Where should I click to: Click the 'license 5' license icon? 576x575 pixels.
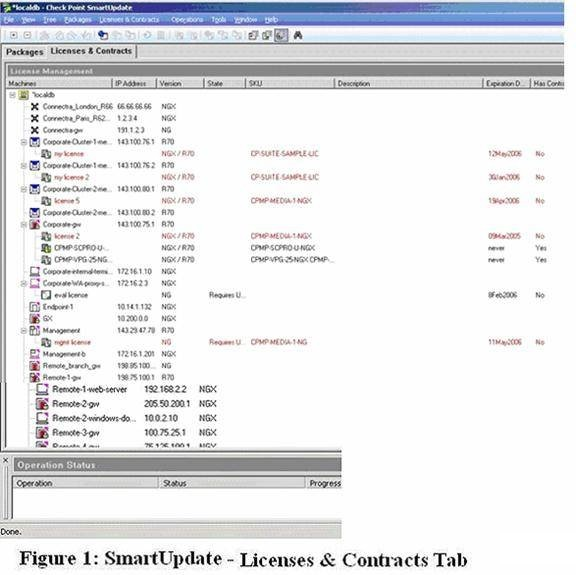tap(46, 201)
